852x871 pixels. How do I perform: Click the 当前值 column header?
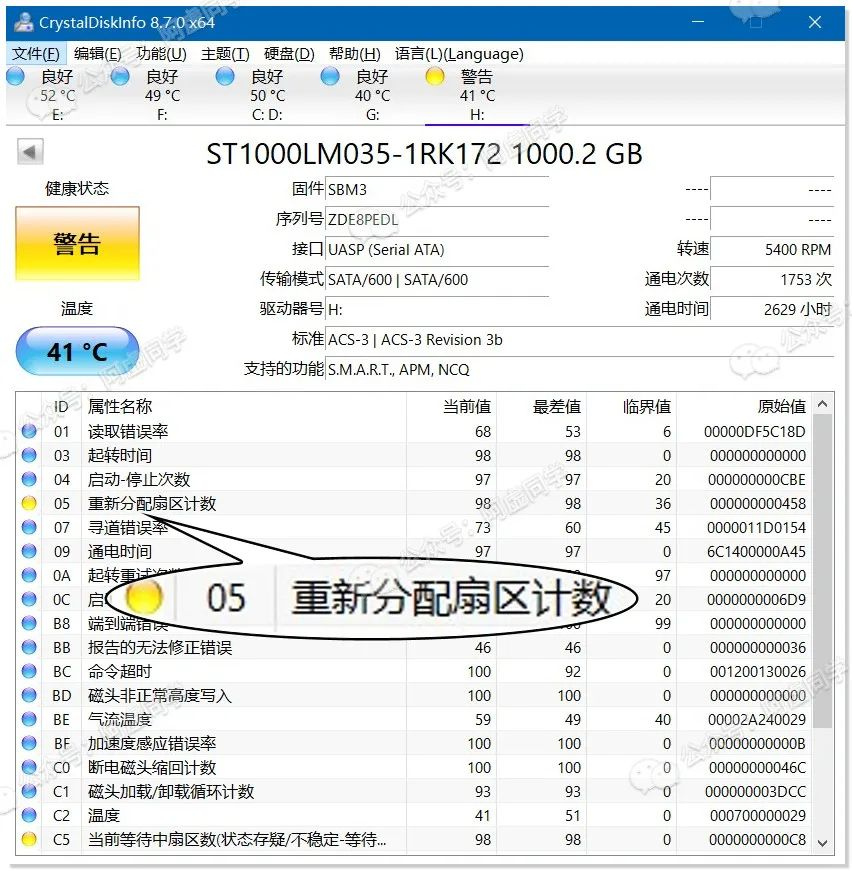pos(467,407)
